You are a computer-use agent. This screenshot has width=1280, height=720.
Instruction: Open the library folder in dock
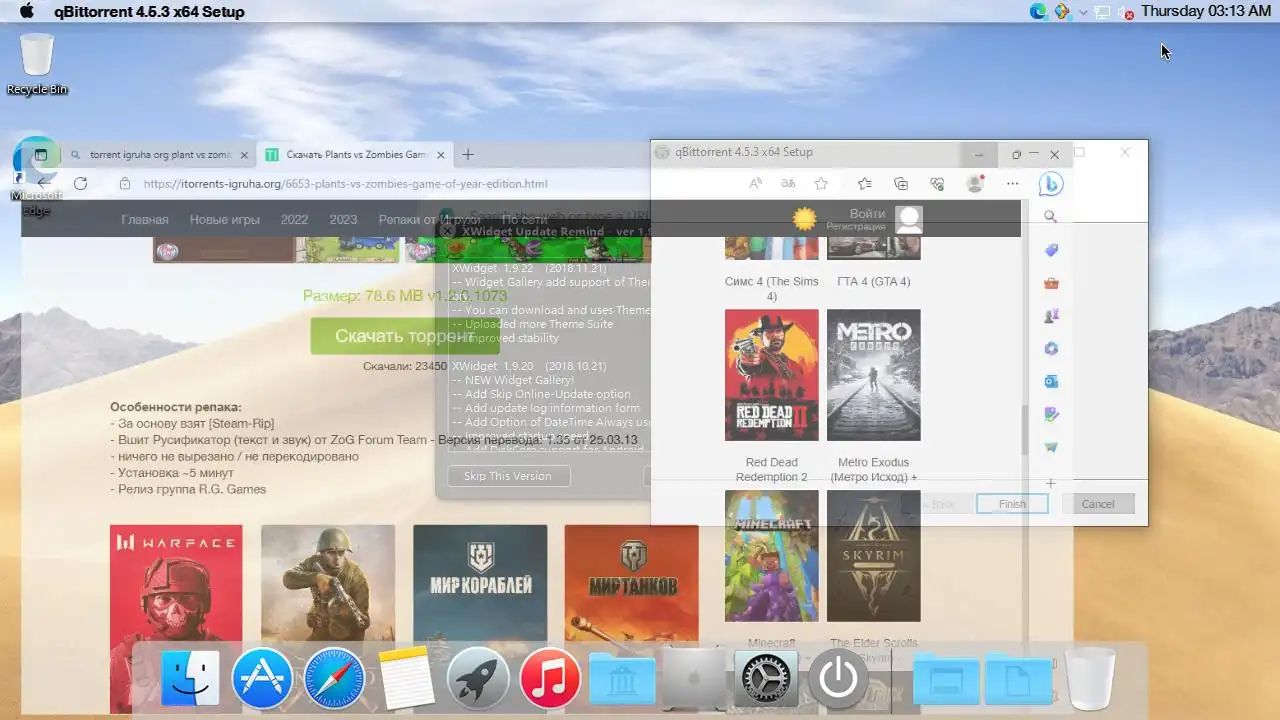click(x=622, y=680)
